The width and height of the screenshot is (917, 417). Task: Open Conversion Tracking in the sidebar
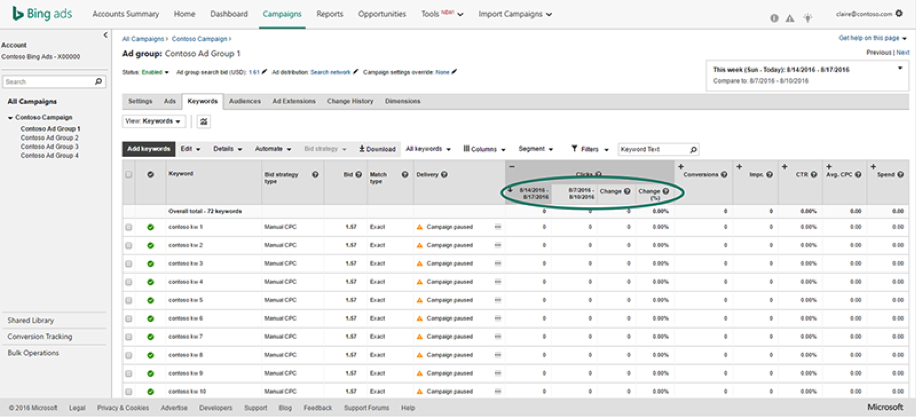(40, 337)
